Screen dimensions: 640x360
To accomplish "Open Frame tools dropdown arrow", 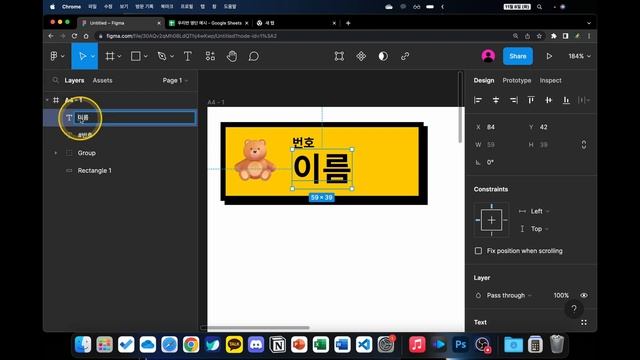I will pos(119,56).
